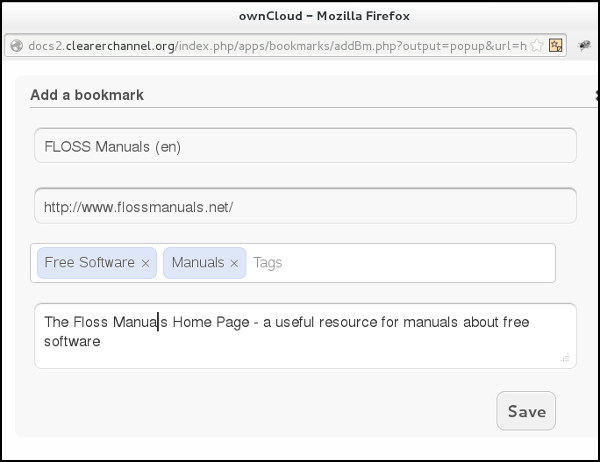Screen dimensions: 600x462
Task: Remove the Manuals tag
Action: coord(234,263)
